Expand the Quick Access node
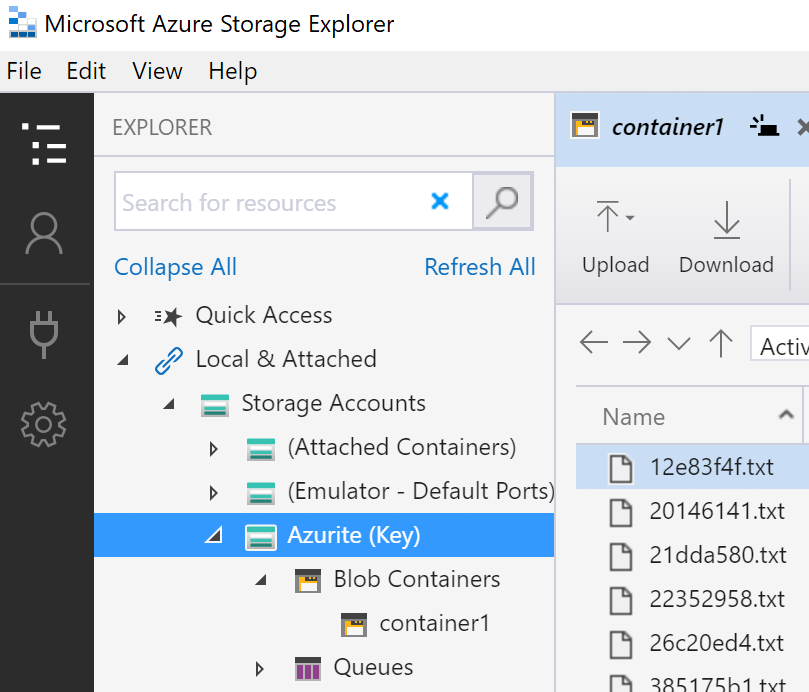Image resolution: width=809 pixels, height=692 pixels. click(121, 315)
